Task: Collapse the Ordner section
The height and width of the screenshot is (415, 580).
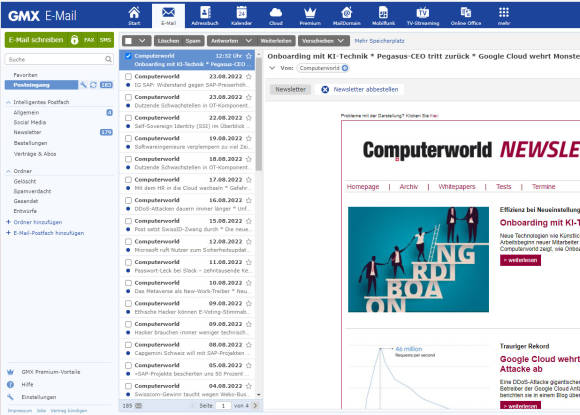Action: [8, 171]
